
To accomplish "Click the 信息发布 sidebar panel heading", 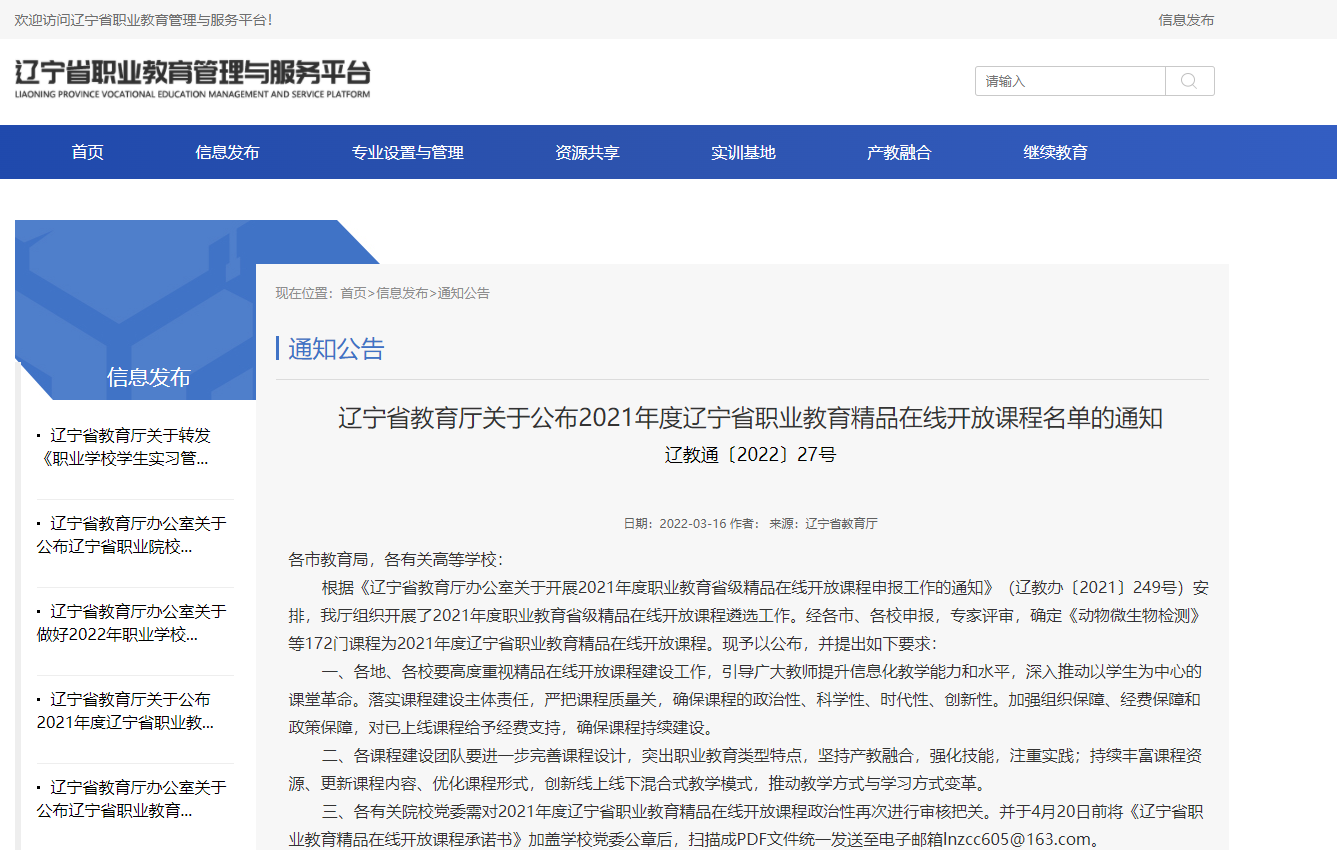I will pos(148,377).
